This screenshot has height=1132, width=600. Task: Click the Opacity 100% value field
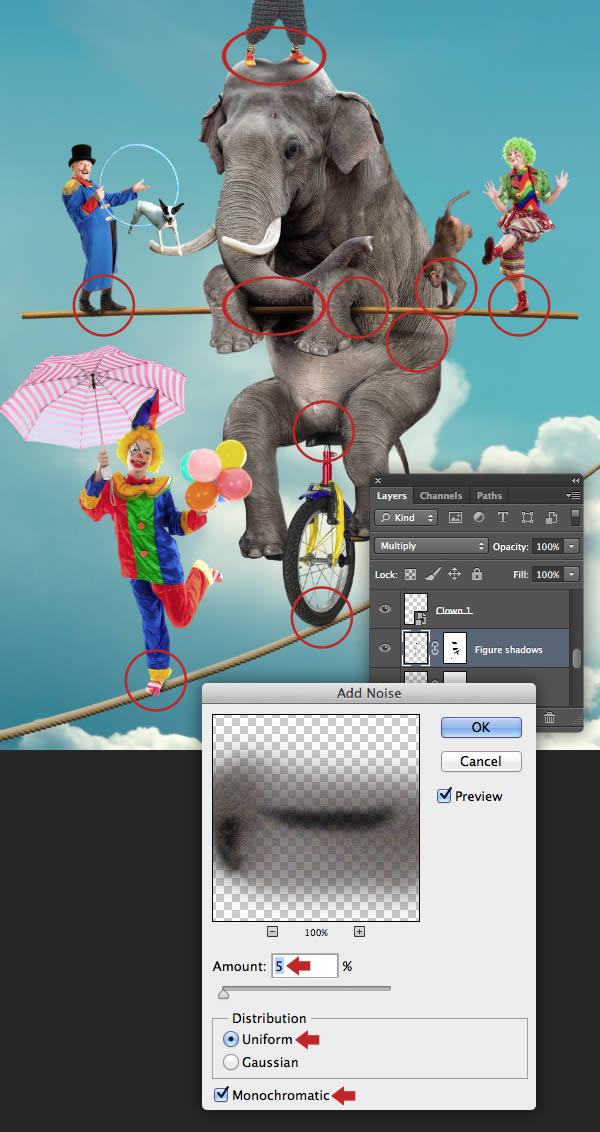tap(548, 547)
